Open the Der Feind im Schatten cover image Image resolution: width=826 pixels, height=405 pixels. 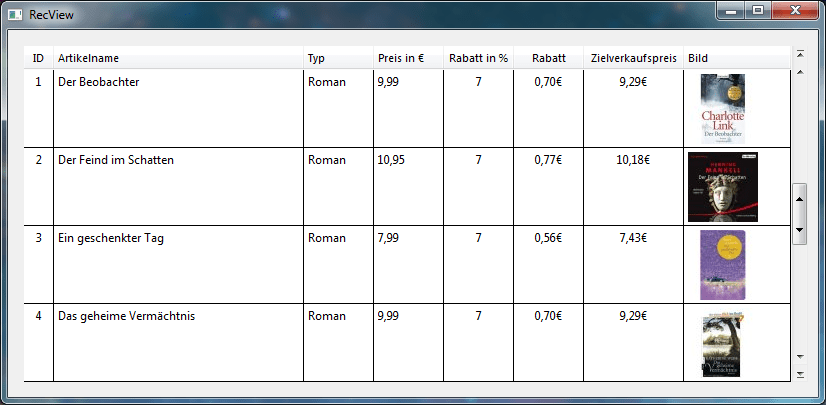pyautogui.click(x=723, y=187)
